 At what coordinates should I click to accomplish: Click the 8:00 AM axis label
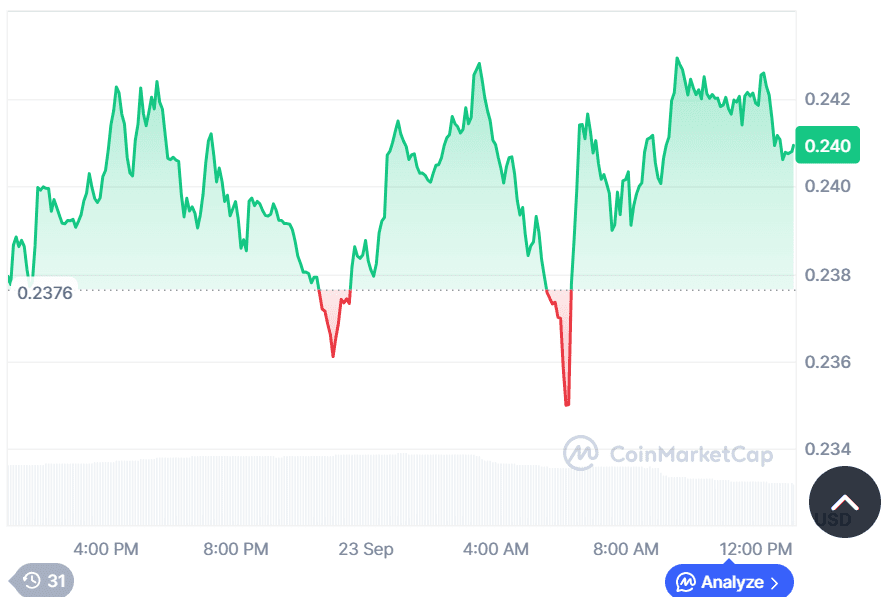point(626,550)
